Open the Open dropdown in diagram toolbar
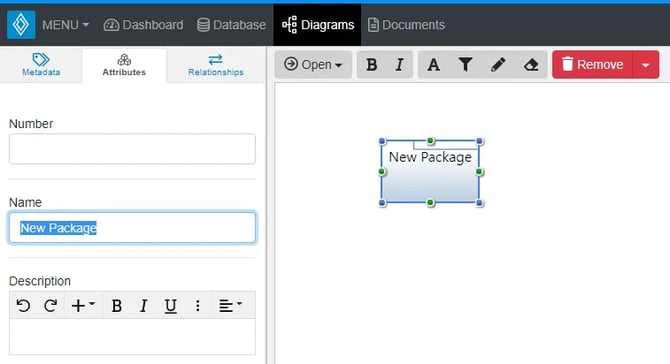This screenshot has width=670, height=364. pos(313,65)
